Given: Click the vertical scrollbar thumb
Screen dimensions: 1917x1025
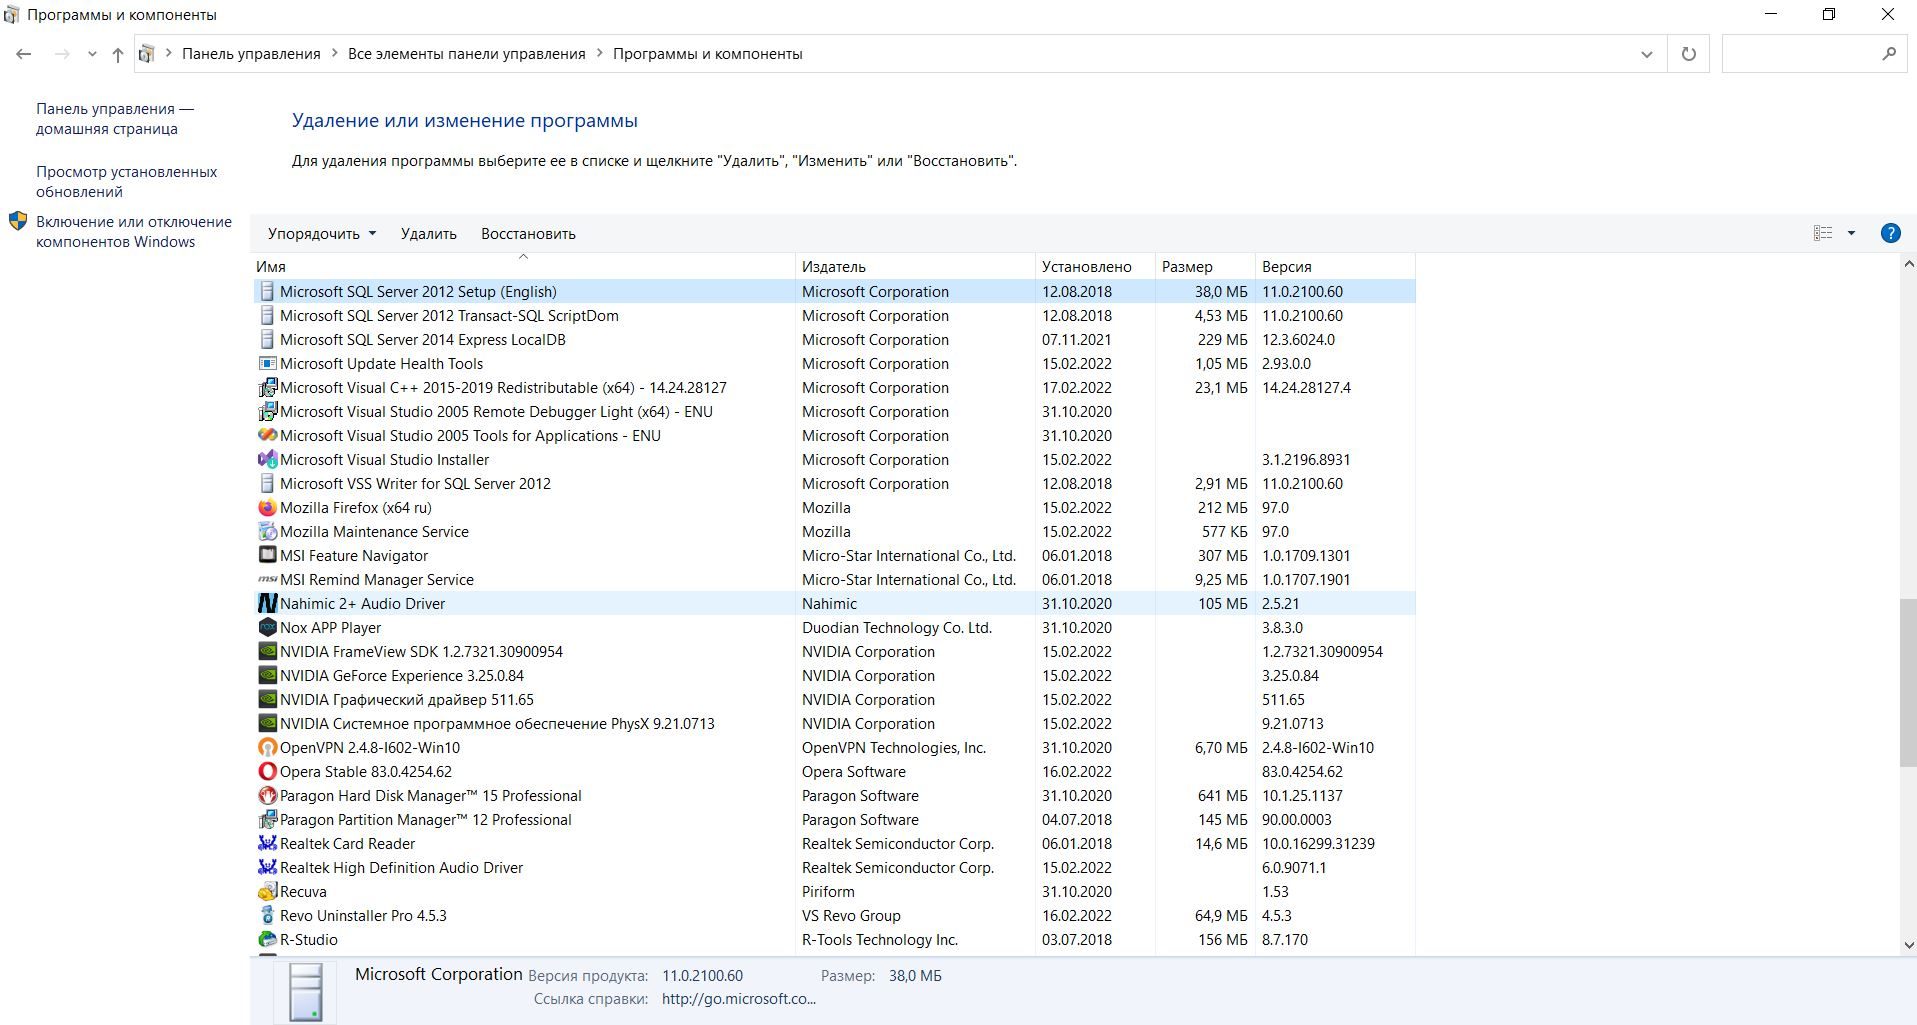Looking at the screenshot, I should tap(1908, 683).
